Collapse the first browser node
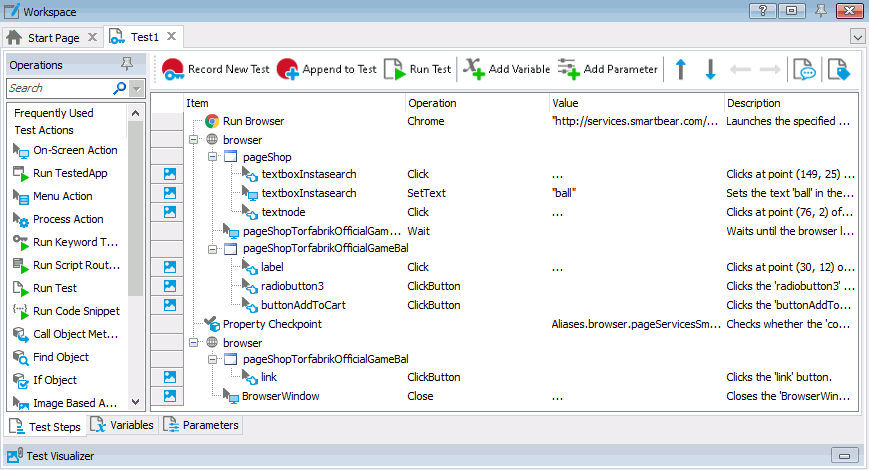869x470 pixels. pos(193,140)
